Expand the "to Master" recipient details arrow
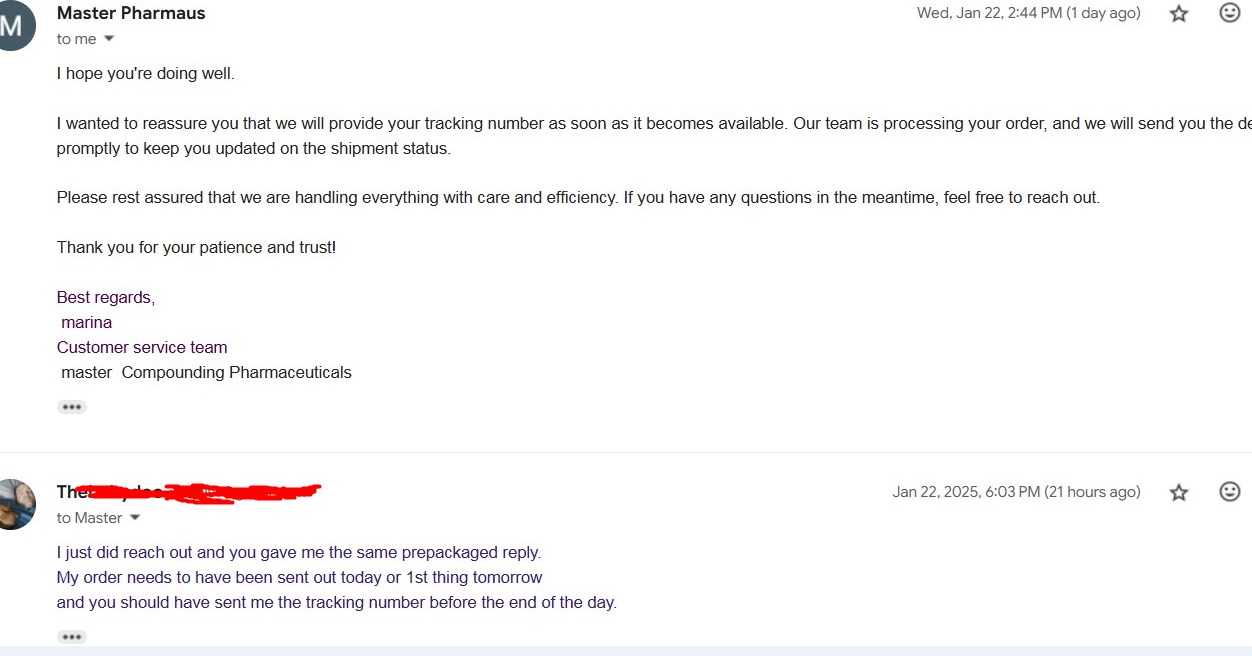 coord(135,518)
